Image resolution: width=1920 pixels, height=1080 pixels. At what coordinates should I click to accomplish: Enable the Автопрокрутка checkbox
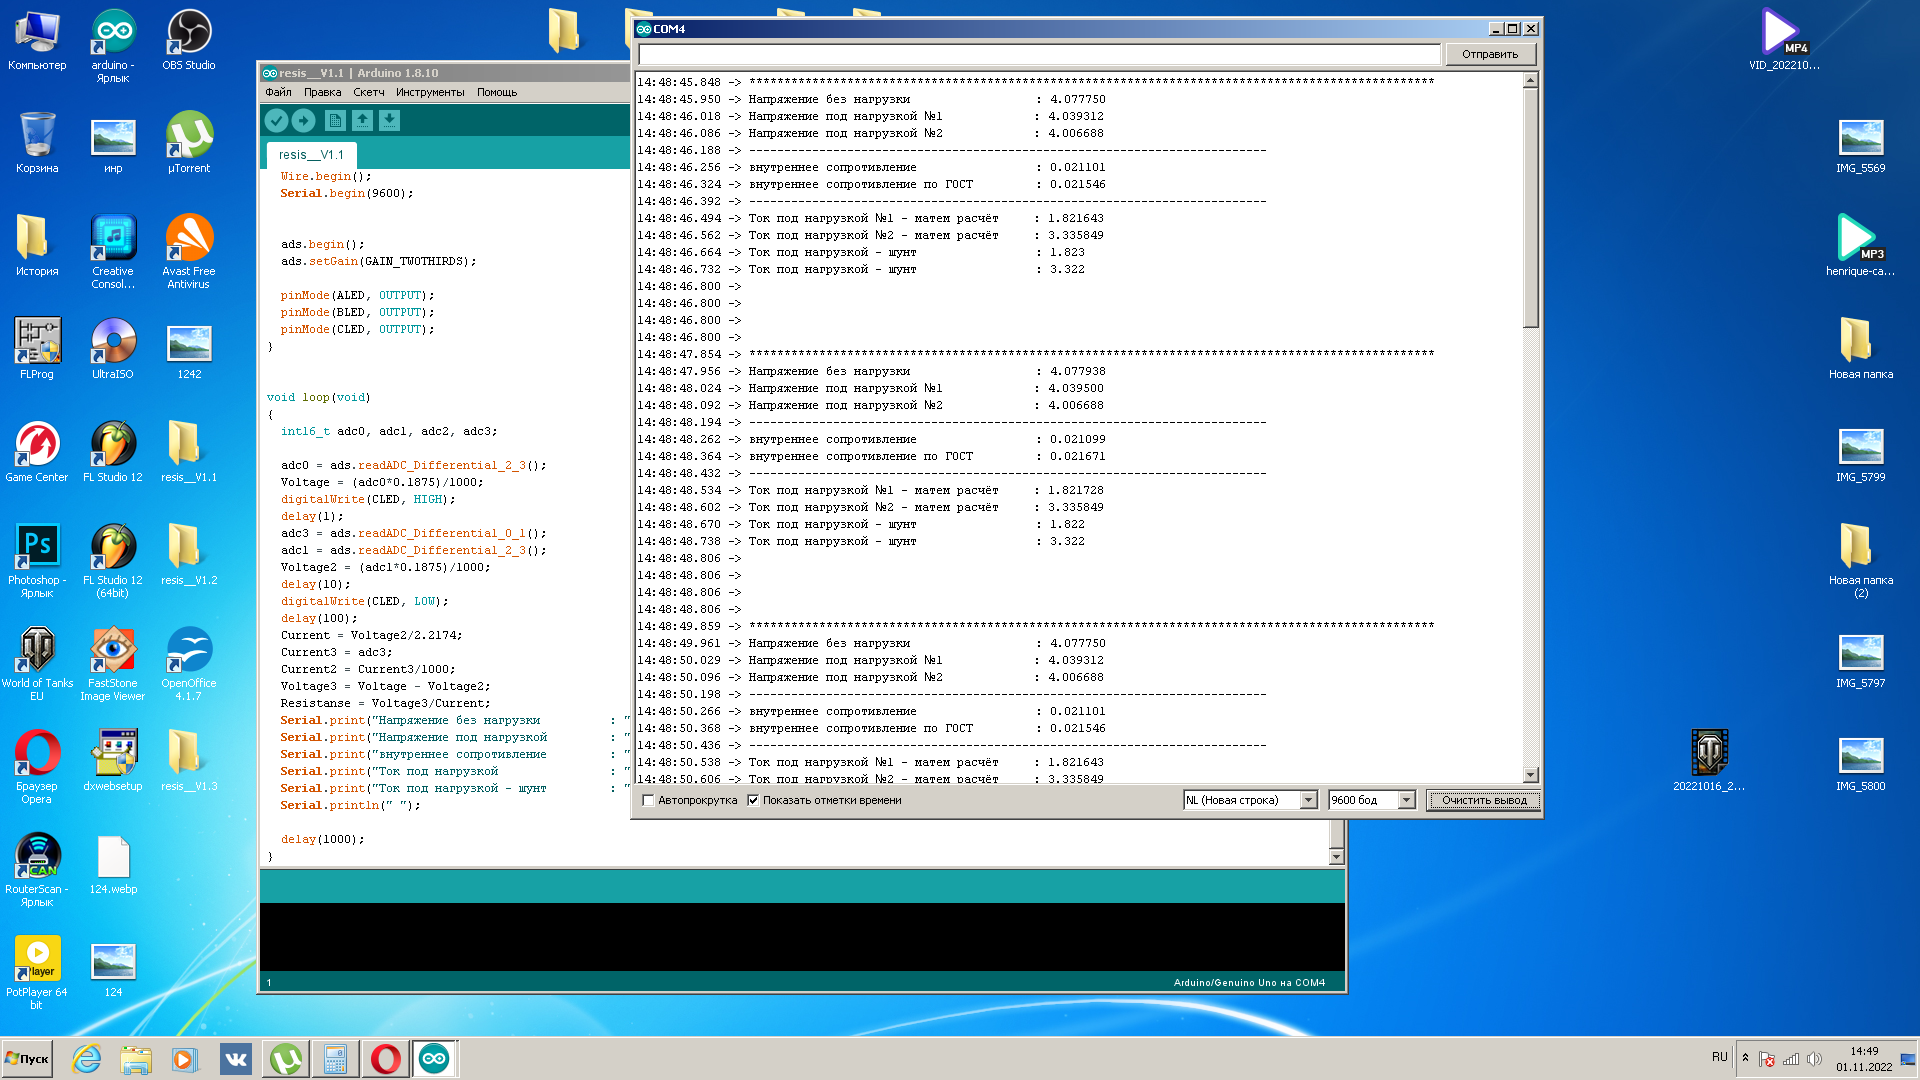[x=648, y=800]
